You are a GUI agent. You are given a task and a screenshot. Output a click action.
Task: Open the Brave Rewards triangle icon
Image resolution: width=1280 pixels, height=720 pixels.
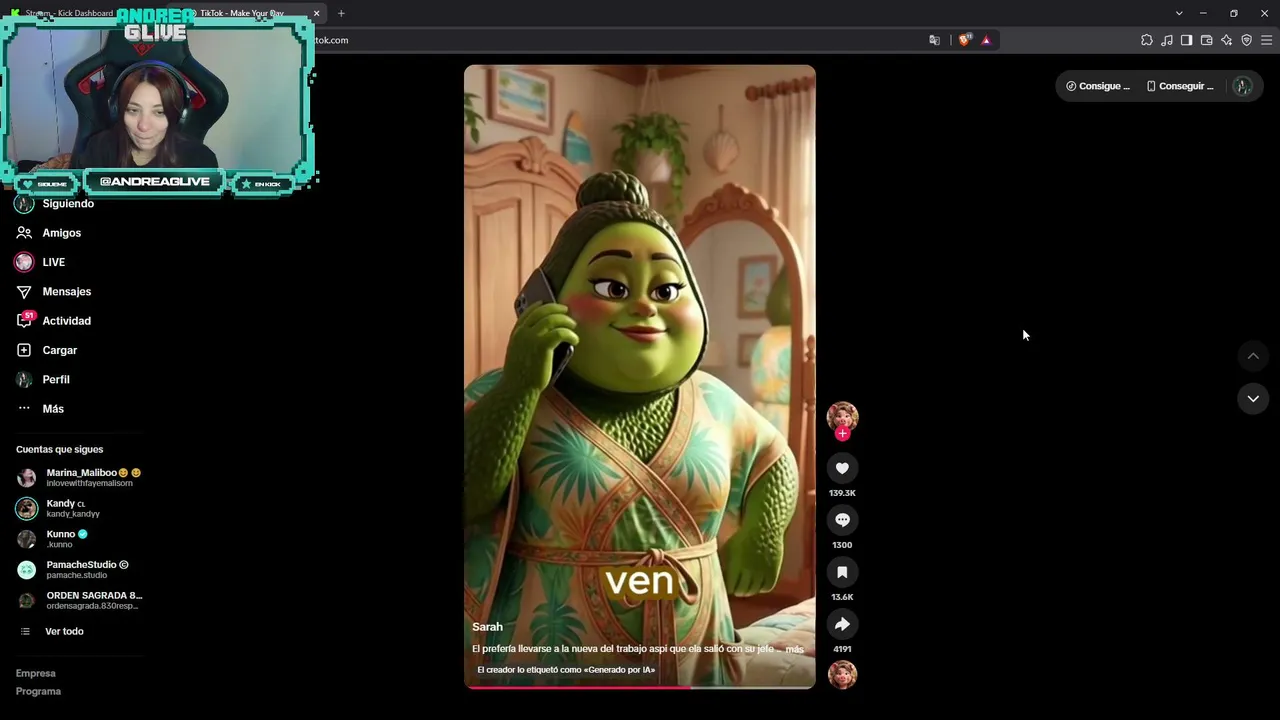point(986,40)
